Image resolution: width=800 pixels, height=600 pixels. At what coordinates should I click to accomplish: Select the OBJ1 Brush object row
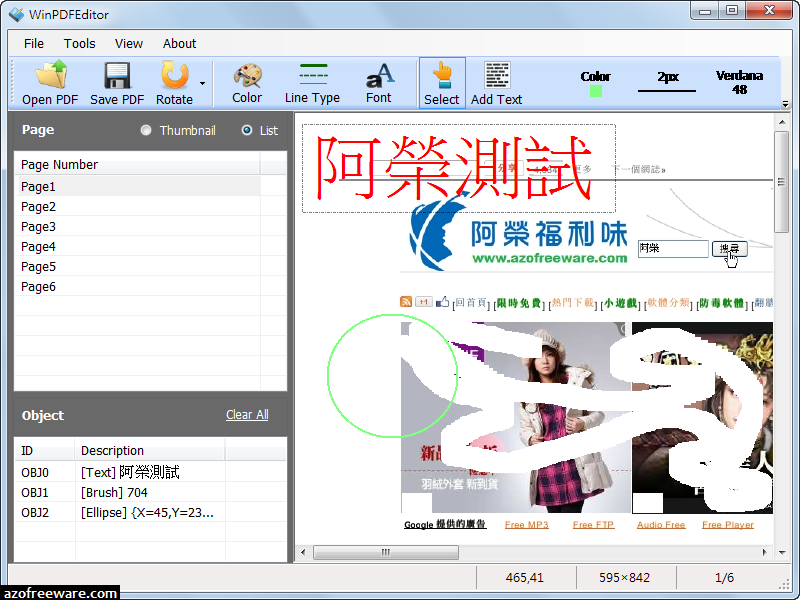[x=151, y=492]
